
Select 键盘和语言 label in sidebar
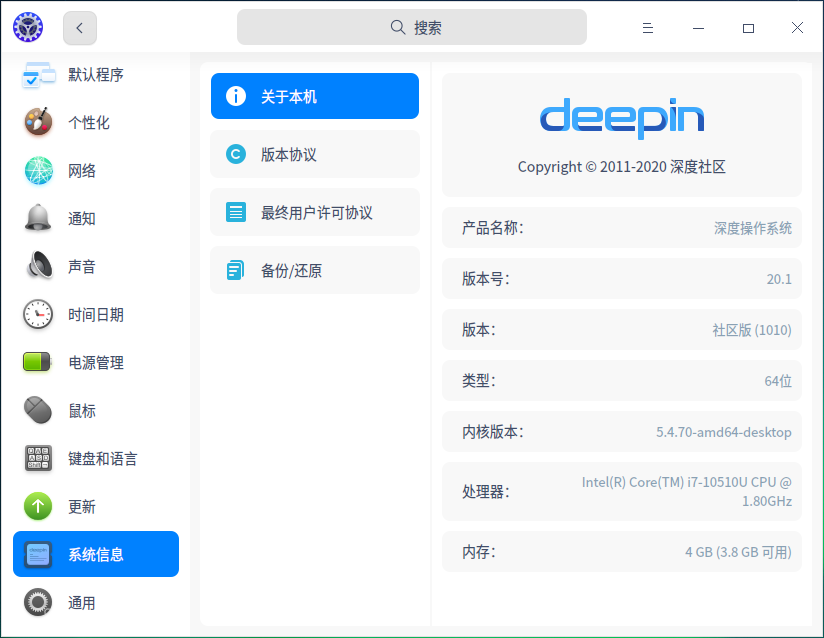(x=103, y=459)
